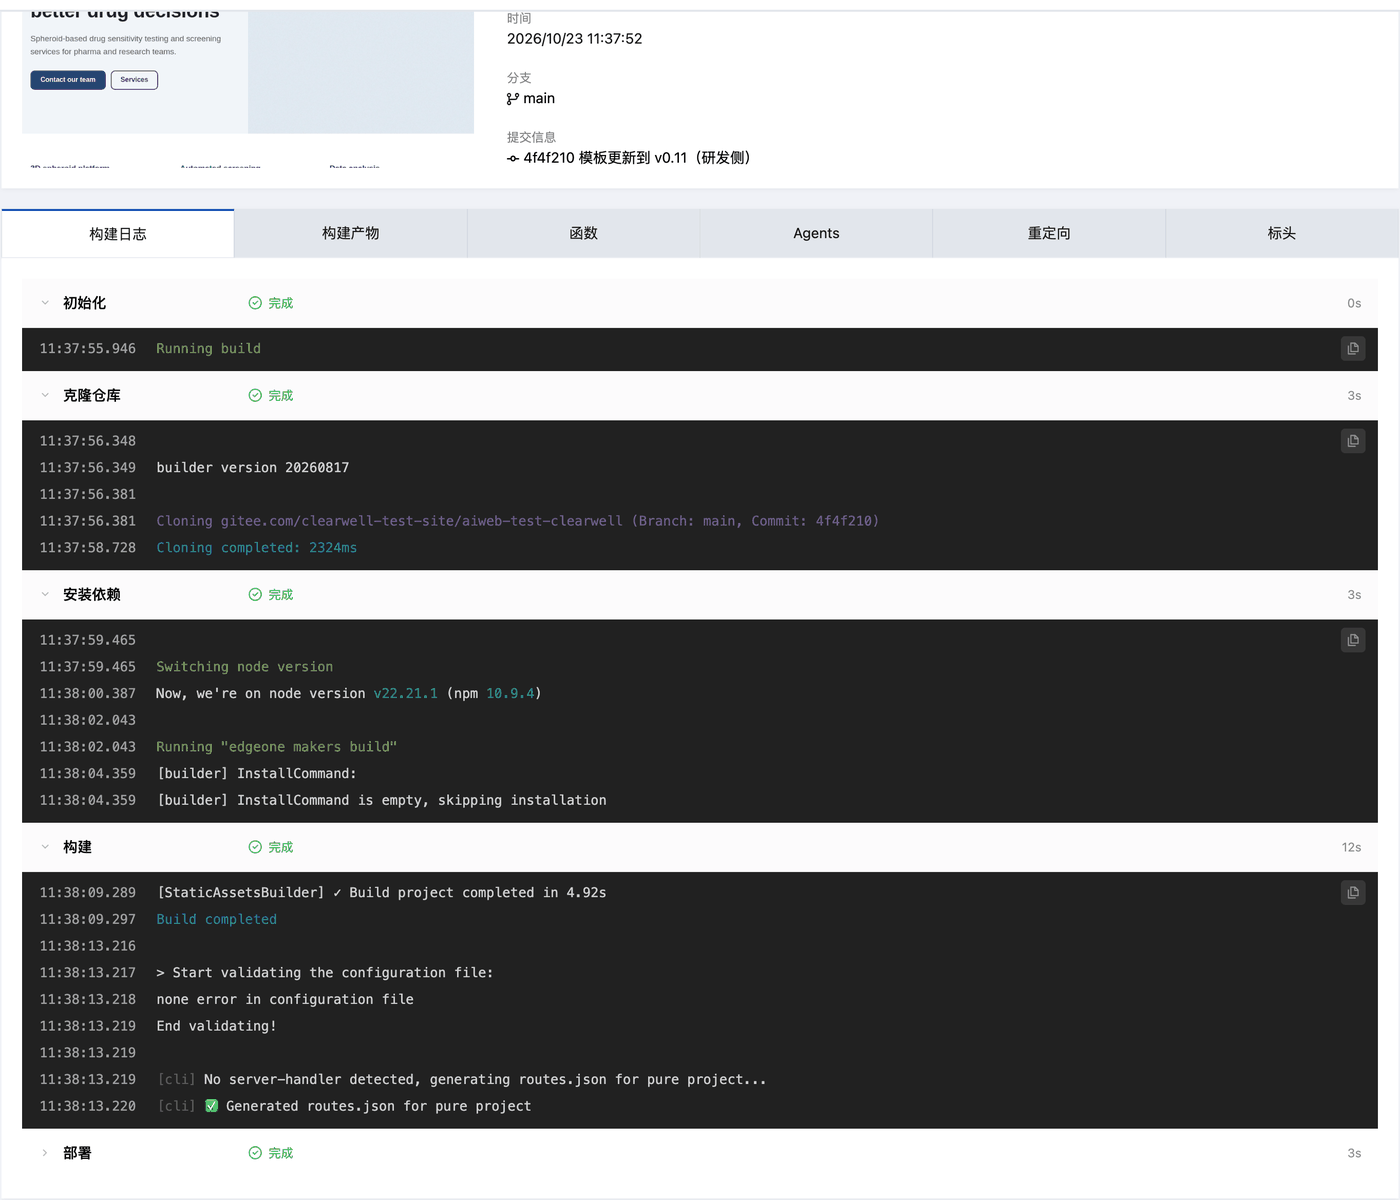Select the 'Build completed' log line
Image resolution: width=1400 pixels, height=1200 pixels.
[217, 920]
